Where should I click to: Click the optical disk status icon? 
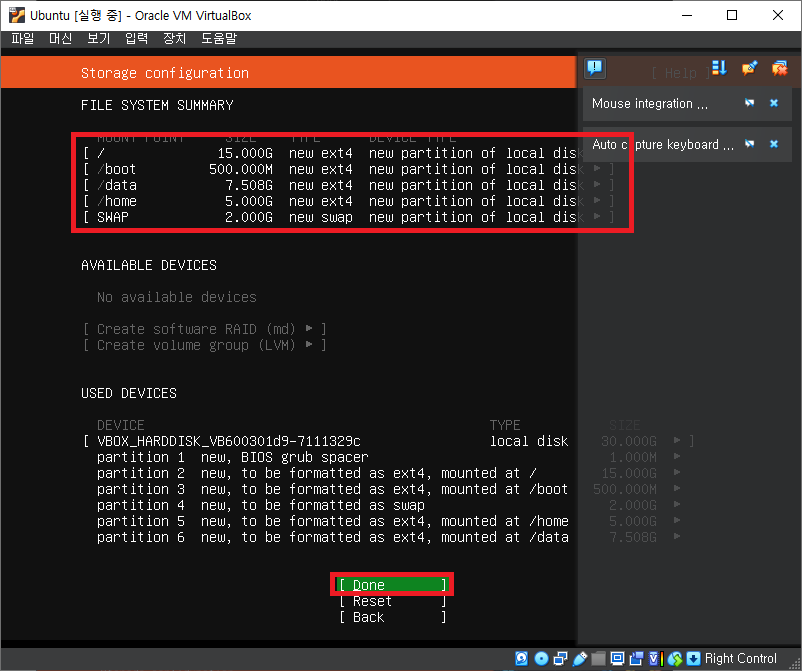click(541, 658)
